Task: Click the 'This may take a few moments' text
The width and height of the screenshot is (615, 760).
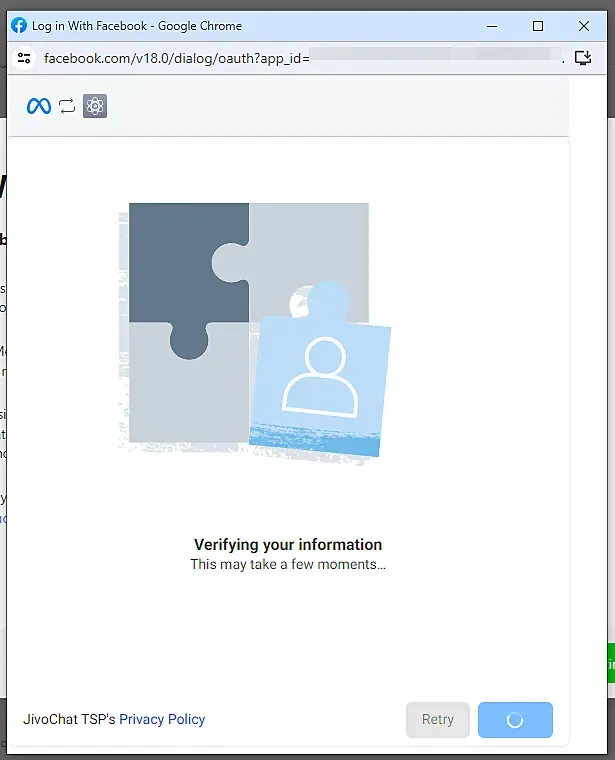Action: click(x=288, y=564)
